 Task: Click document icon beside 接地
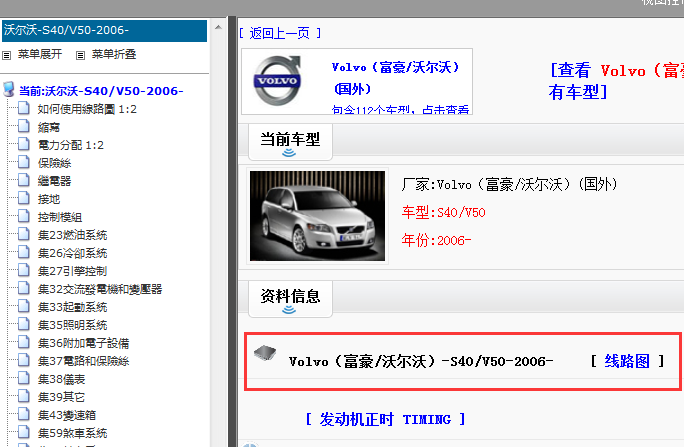tap(24, 198)
